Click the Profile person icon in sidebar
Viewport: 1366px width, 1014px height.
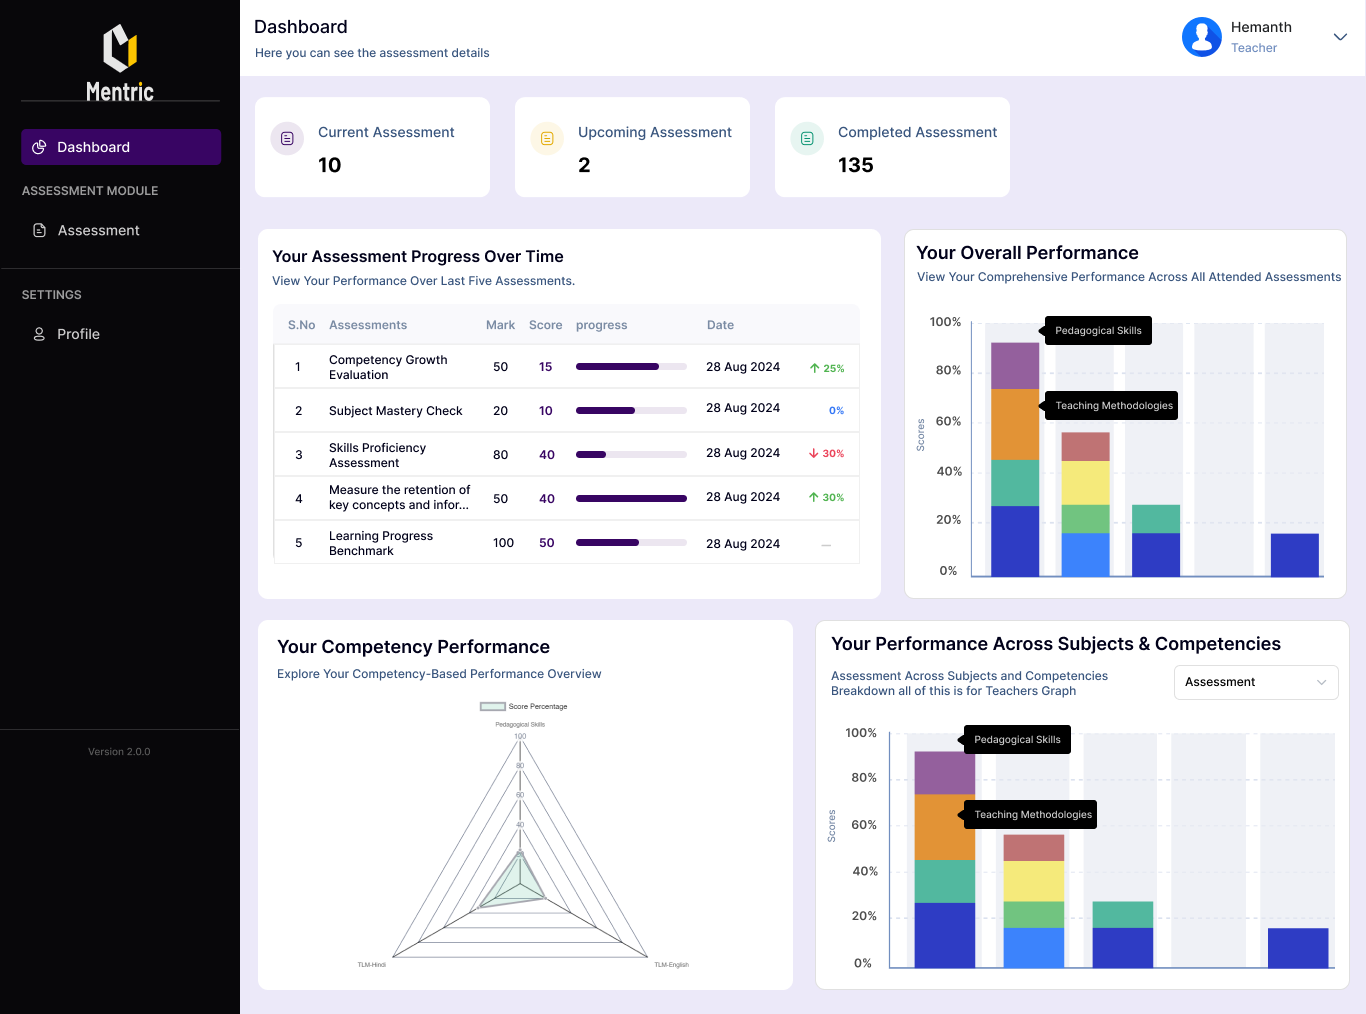click(39, 334)
